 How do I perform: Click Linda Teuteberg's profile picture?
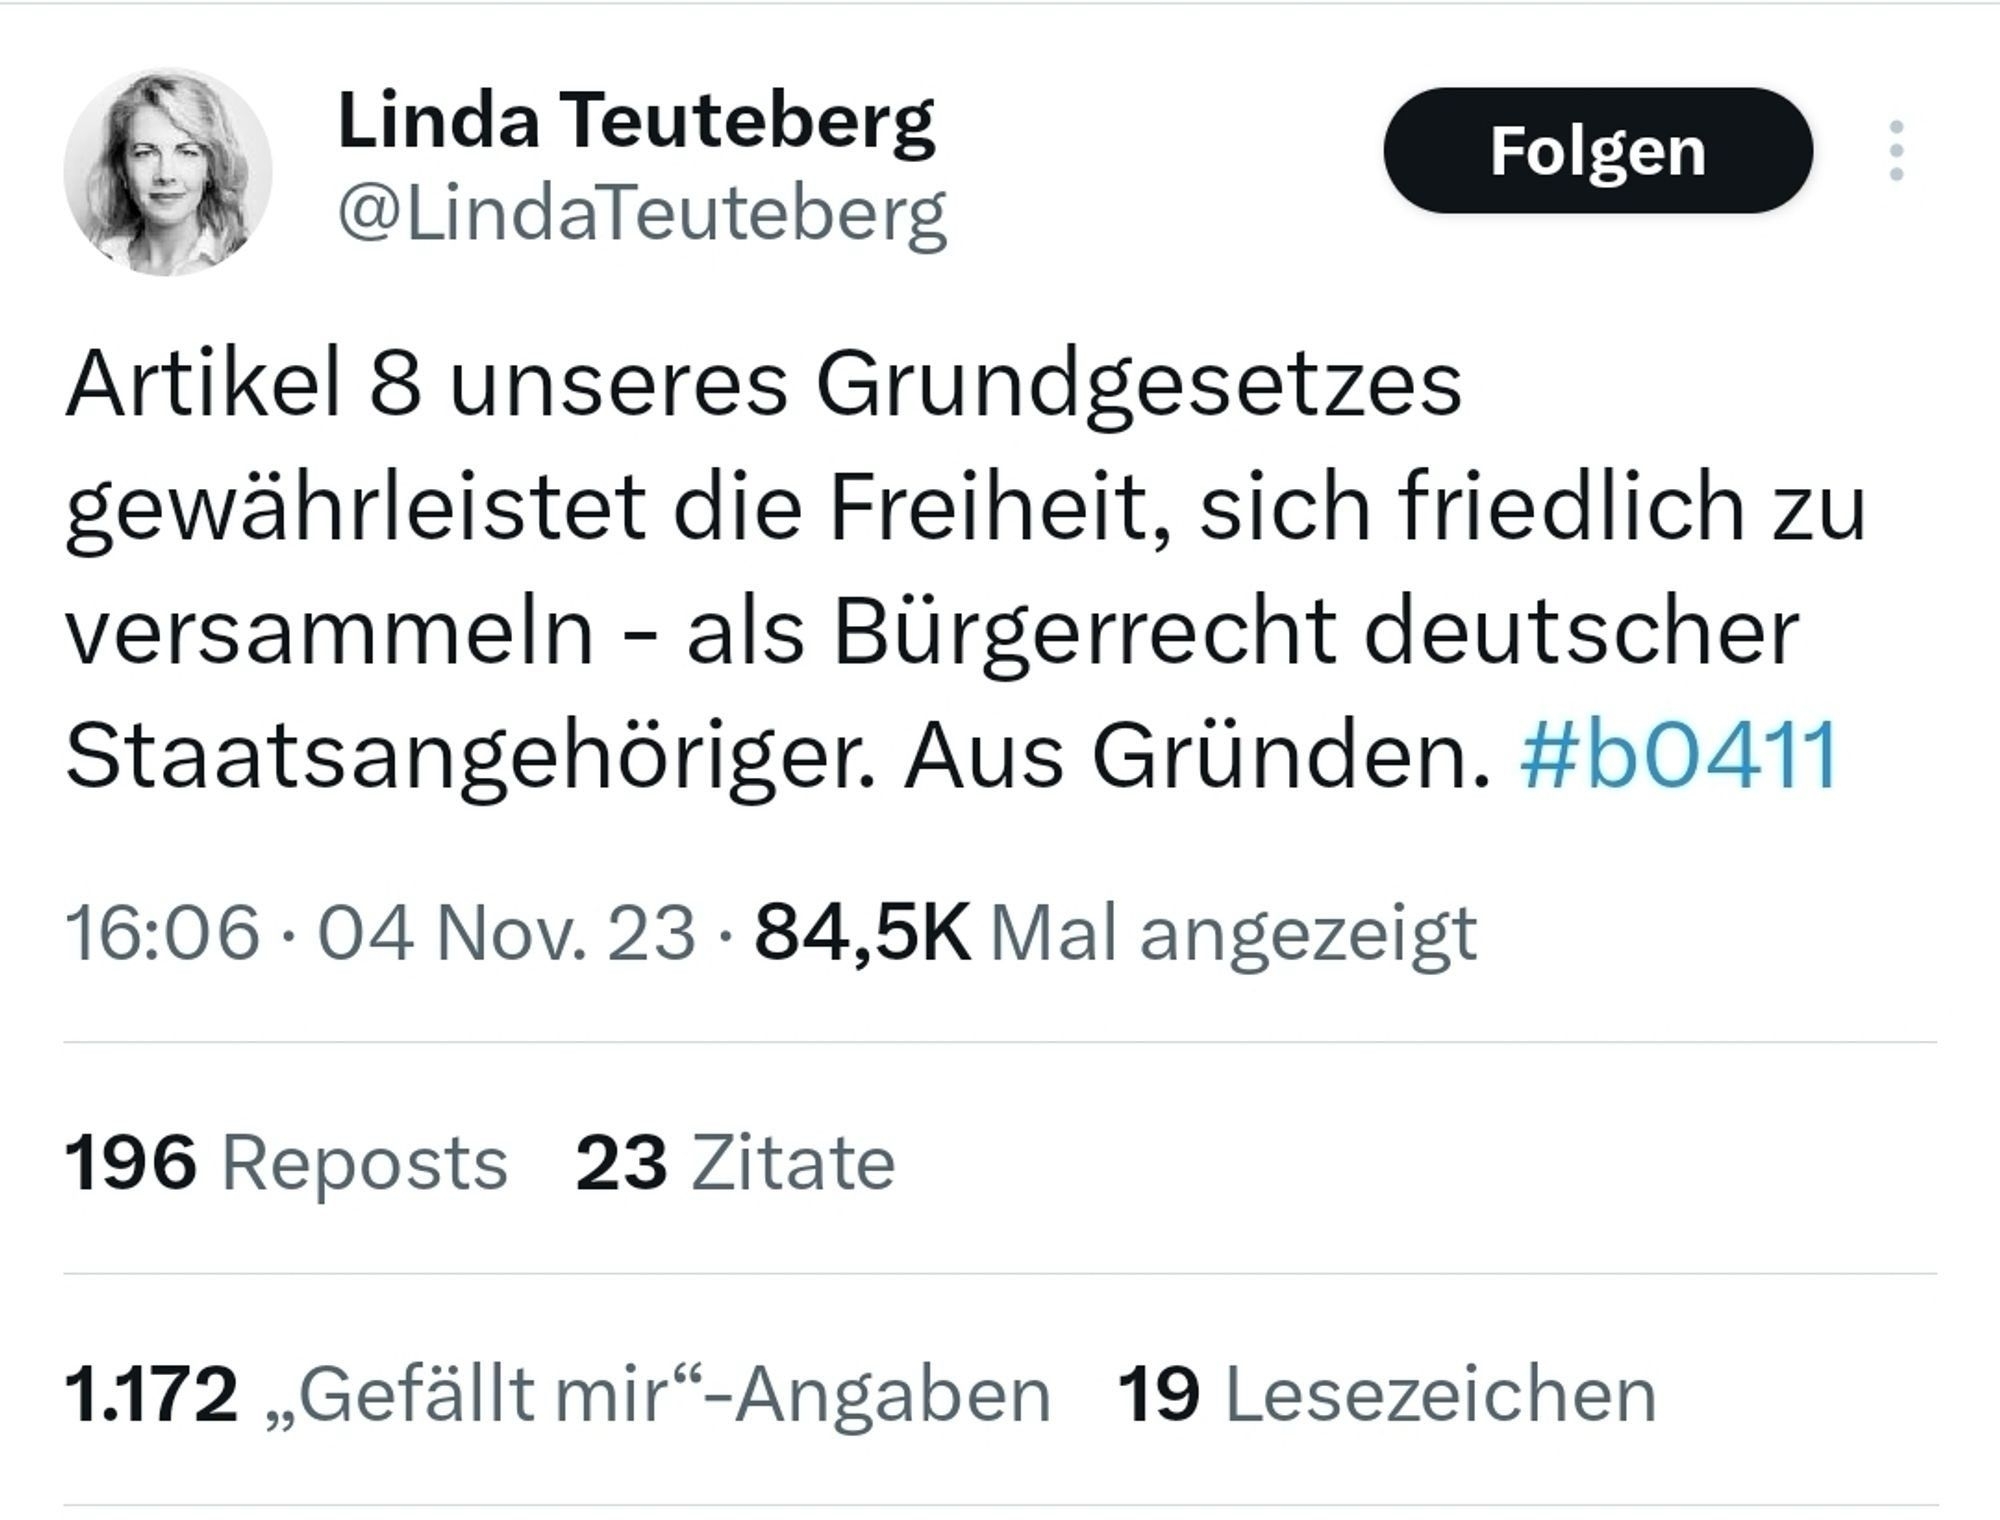click(x=168, y=172)
